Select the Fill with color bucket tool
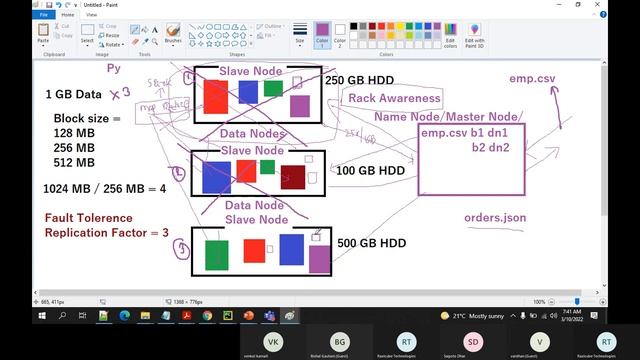 pyautogui.click(x=145, y=30)
